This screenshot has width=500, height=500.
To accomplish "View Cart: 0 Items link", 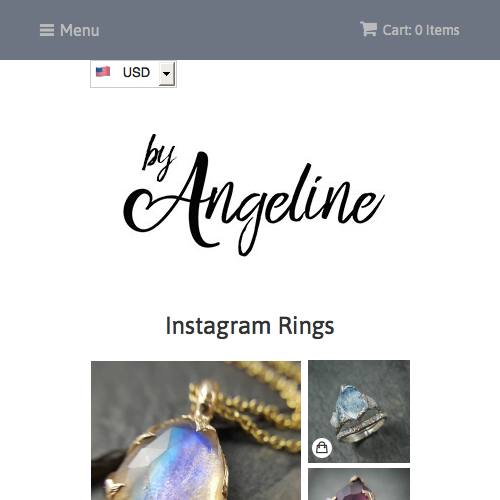I will pos(410,30).
